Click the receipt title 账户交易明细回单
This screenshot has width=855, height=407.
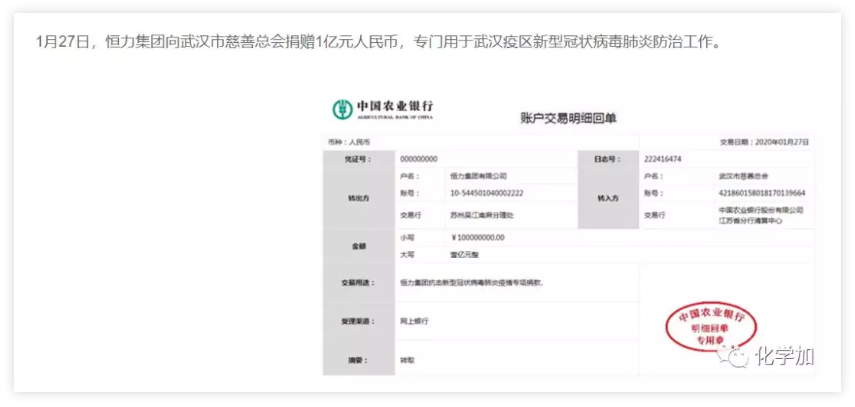coord(568,118)
